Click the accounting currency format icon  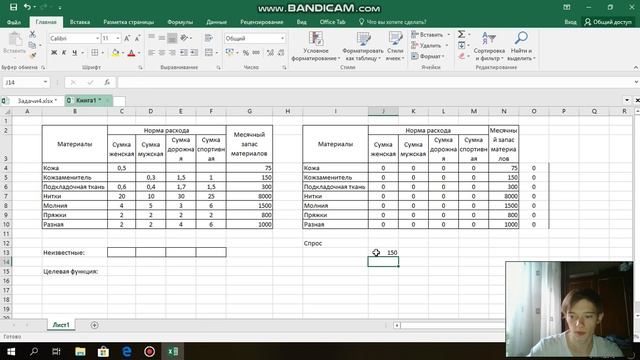(229, 53)
